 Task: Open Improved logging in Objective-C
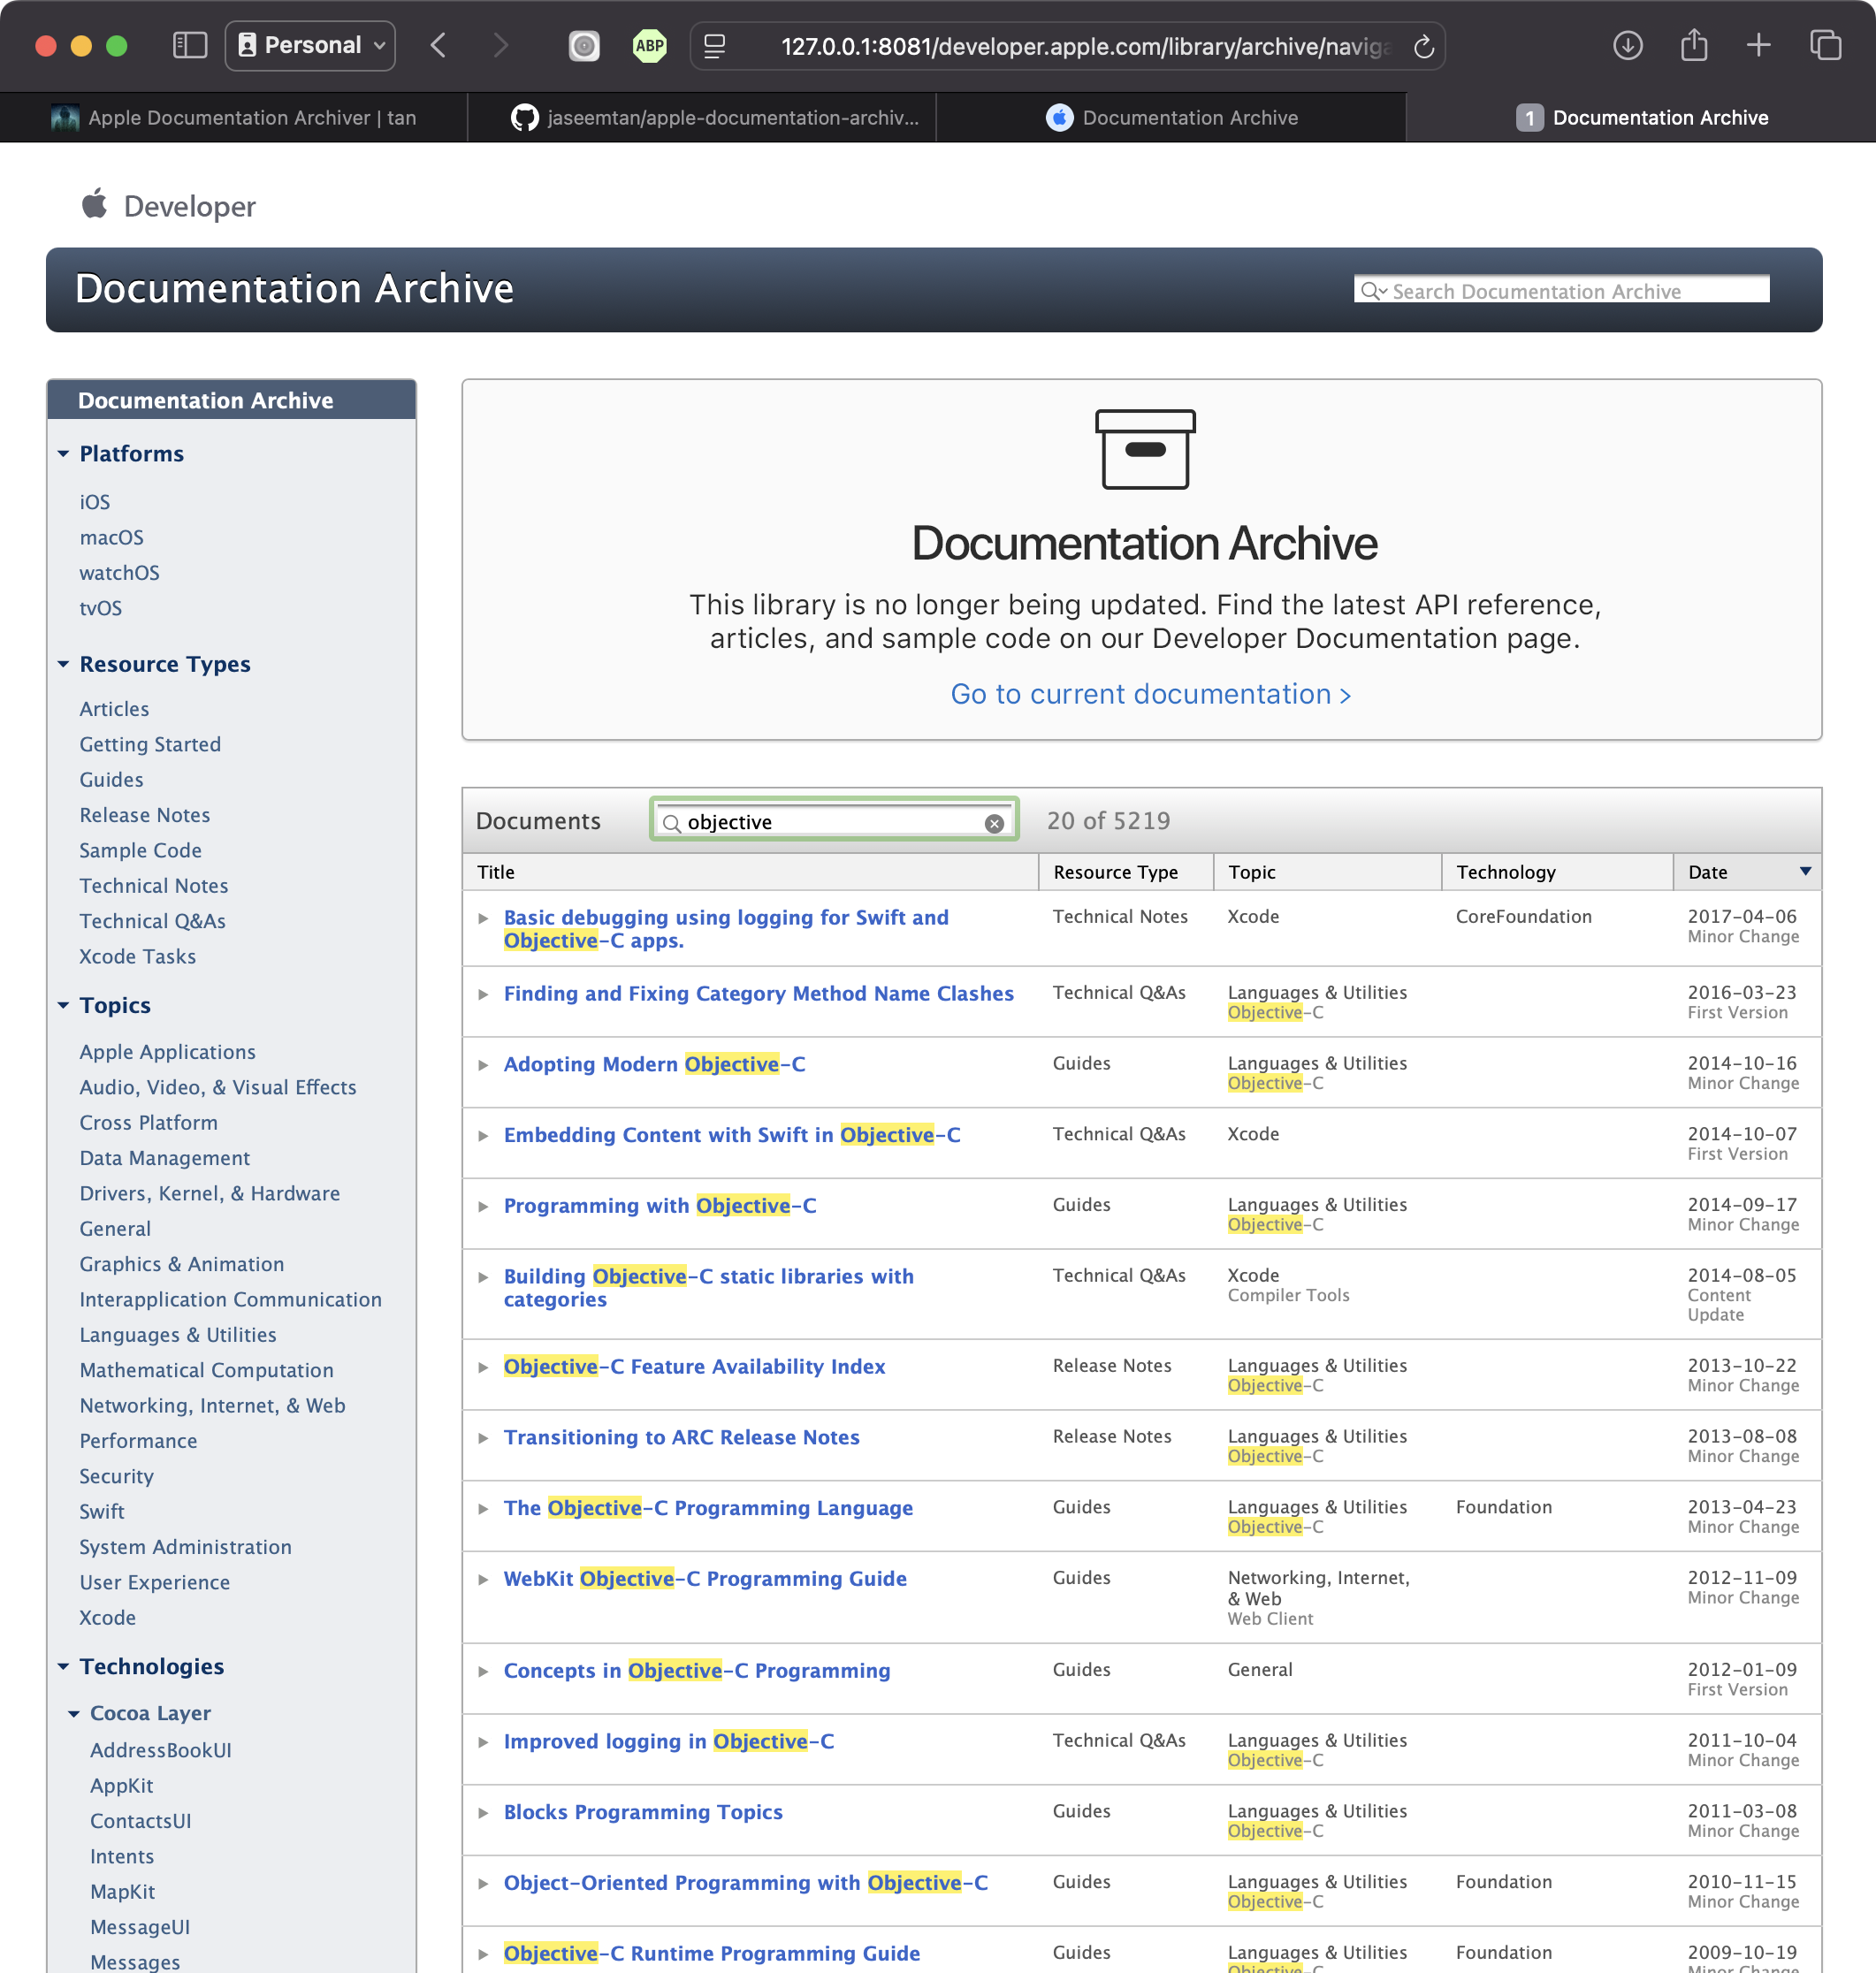(668, 1742)
